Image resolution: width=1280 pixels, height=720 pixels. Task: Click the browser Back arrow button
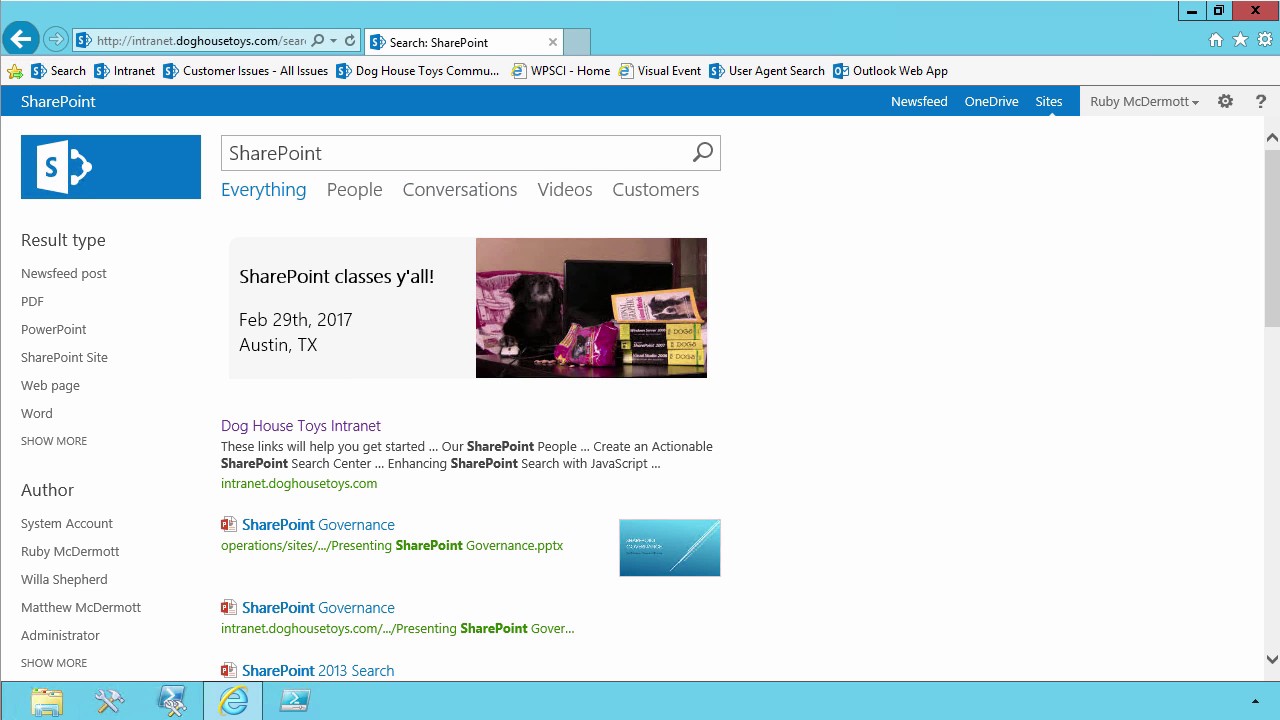point(20,40)
